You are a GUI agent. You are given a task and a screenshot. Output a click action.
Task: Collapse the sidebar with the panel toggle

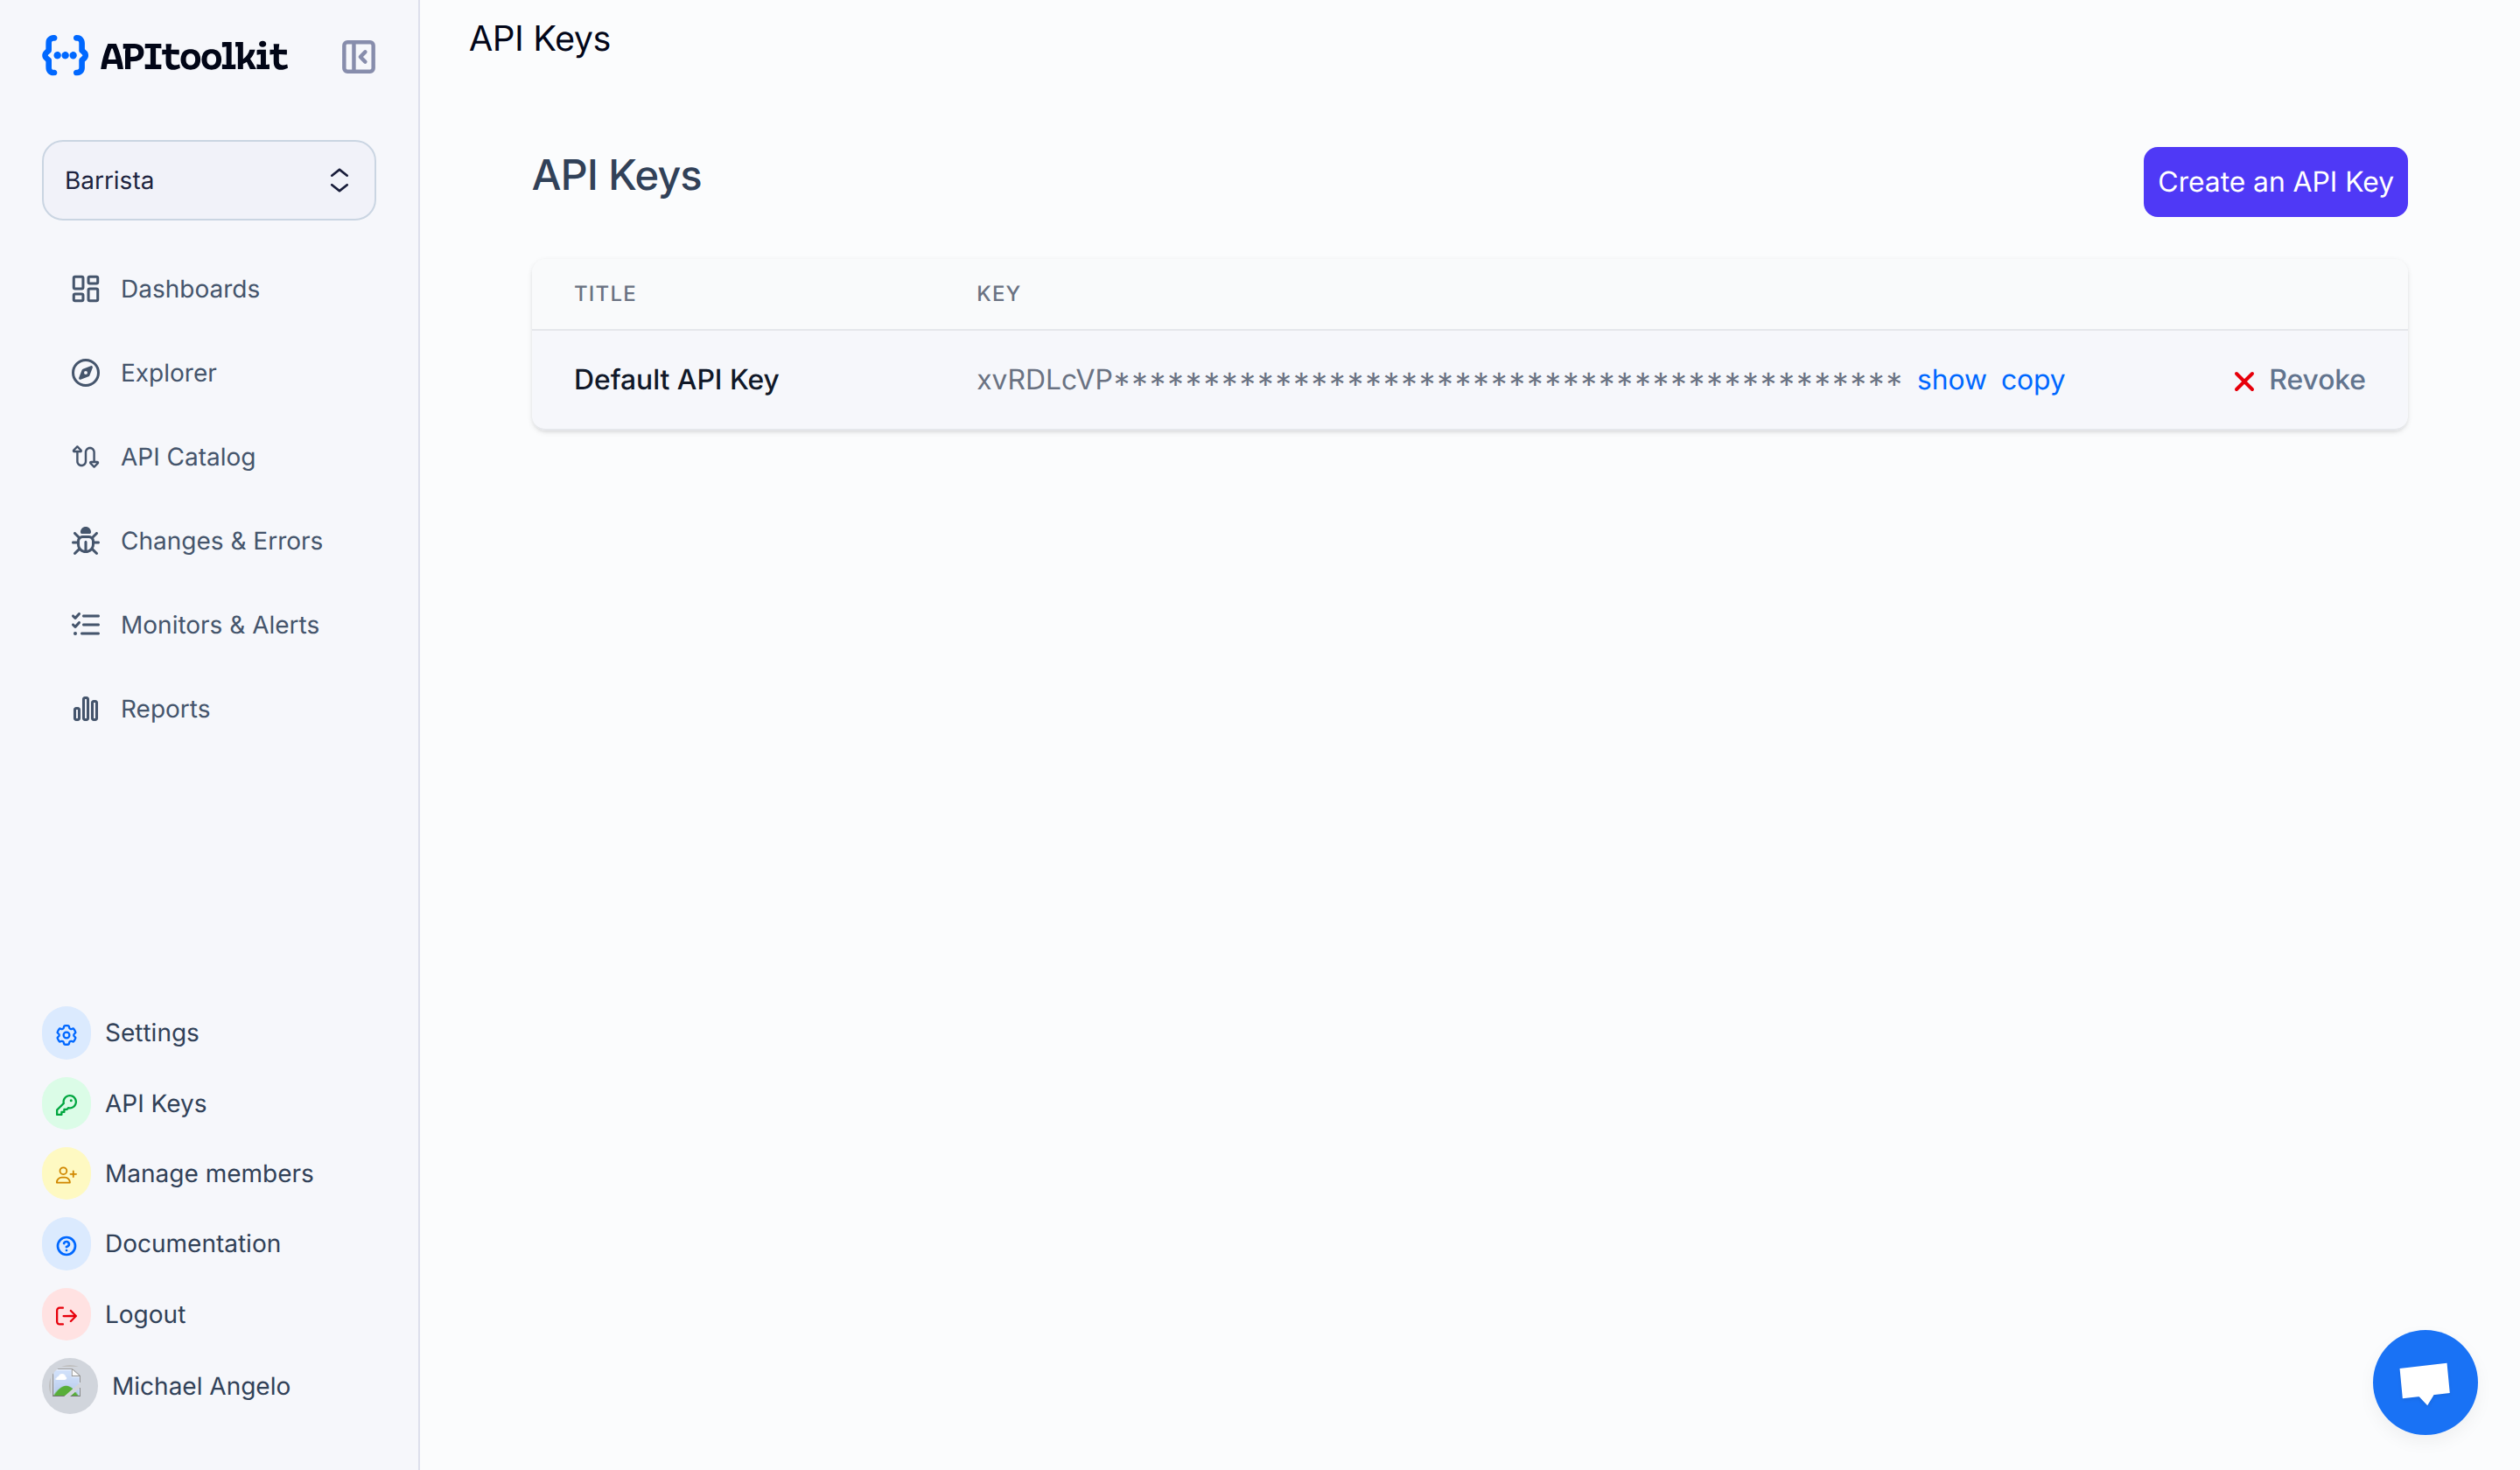pyautogui.click(x=358, y=57)
